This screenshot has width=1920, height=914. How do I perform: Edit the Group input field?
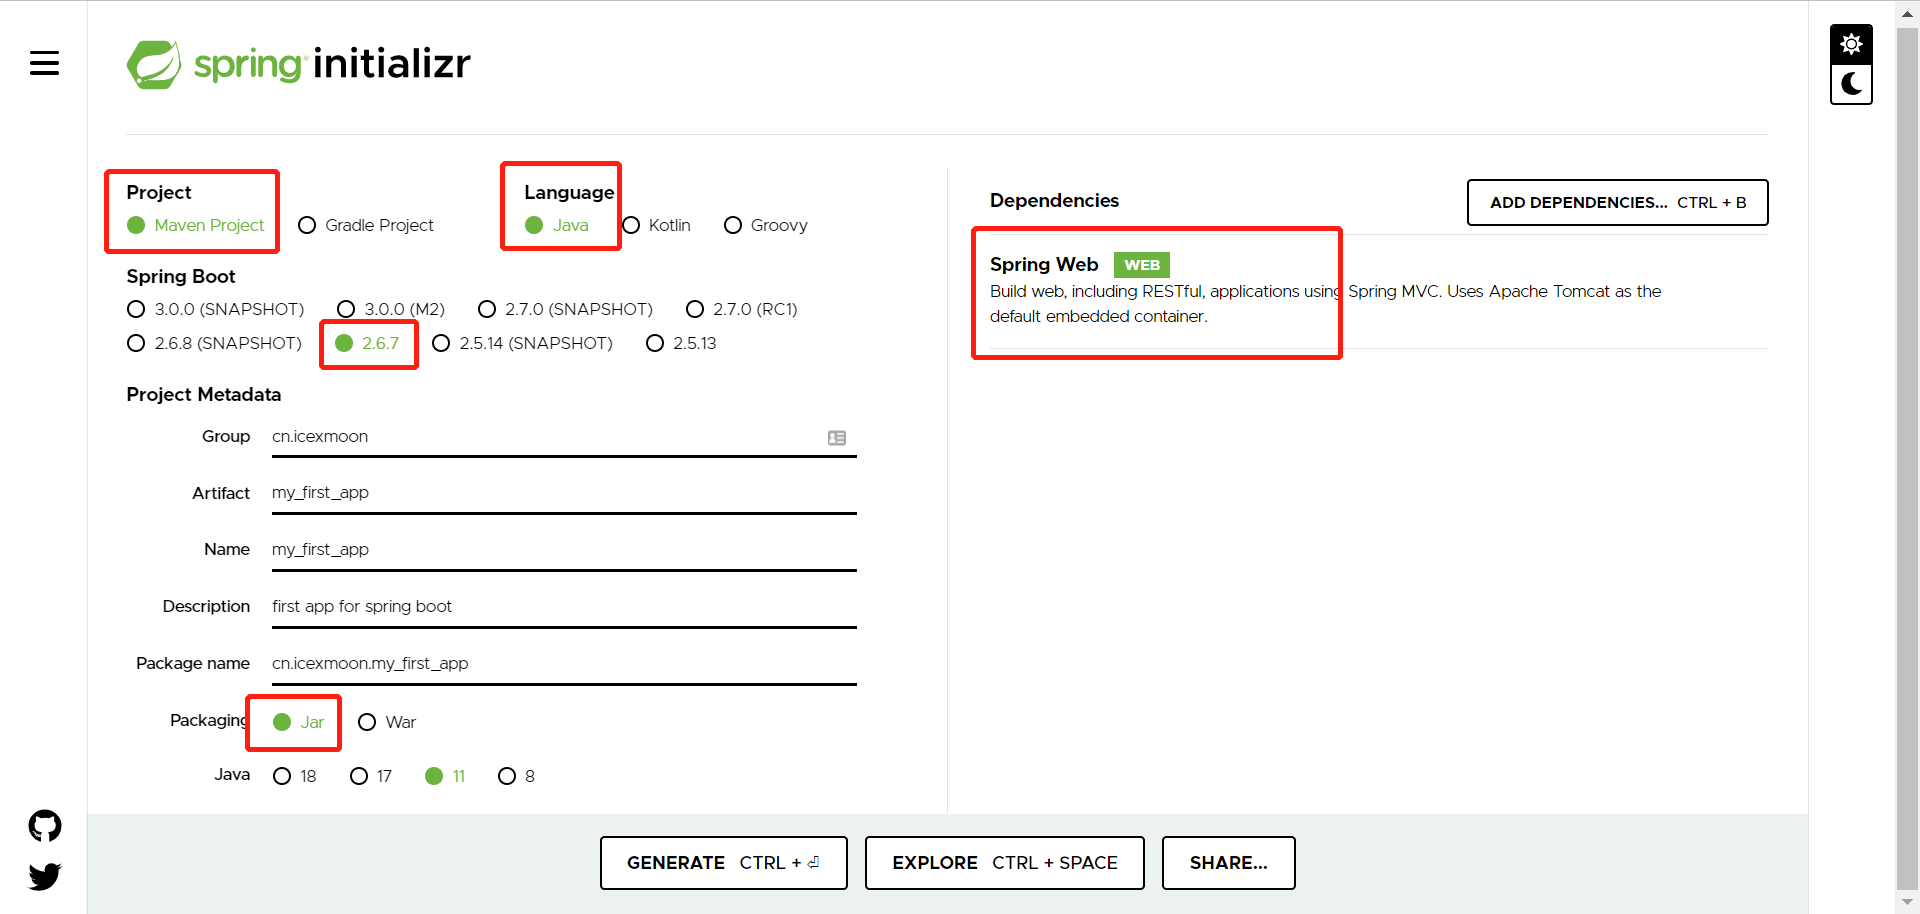pyautogui.click(x=564, y=437)
